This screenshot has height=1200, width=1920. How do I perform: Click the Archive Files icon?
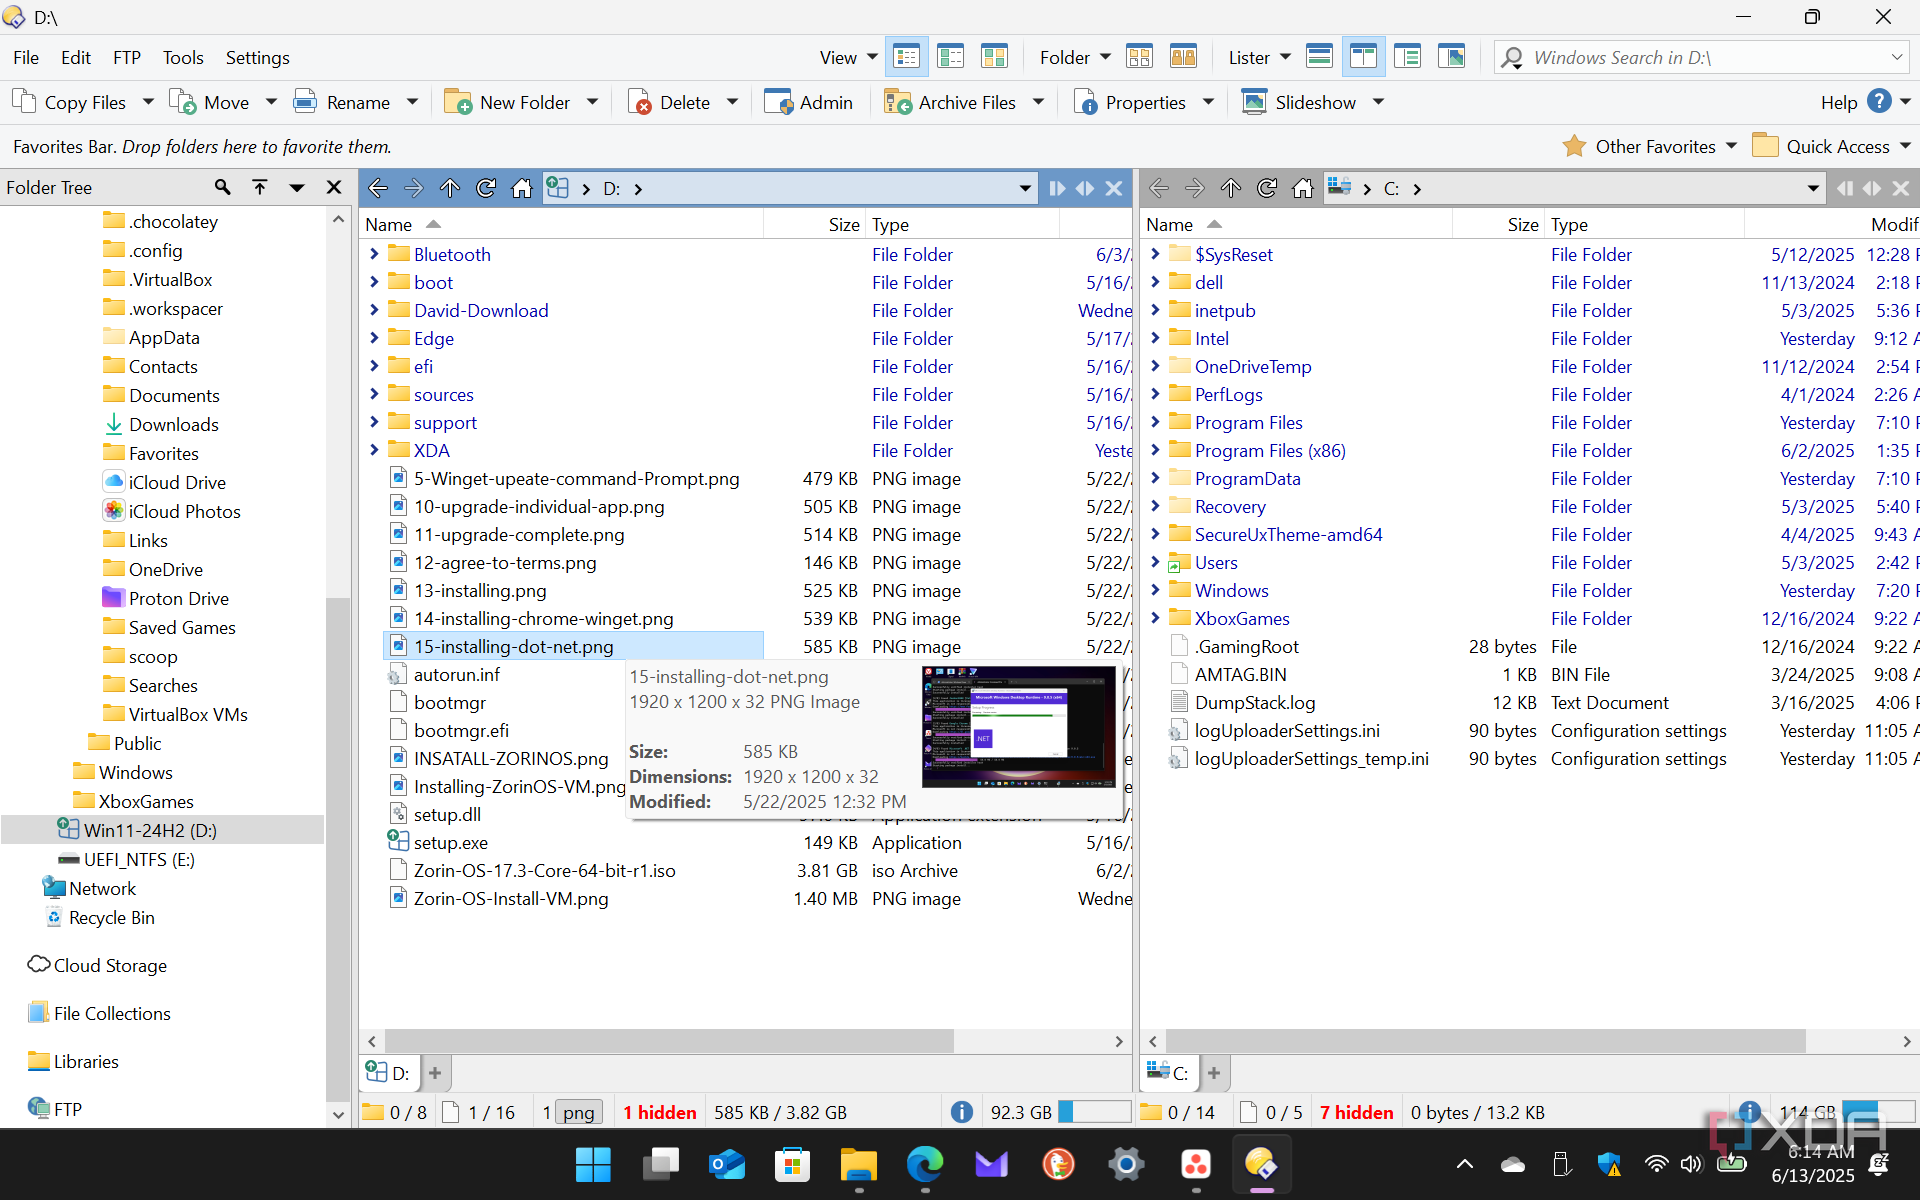pyautogui.click(x=897, y=102)
